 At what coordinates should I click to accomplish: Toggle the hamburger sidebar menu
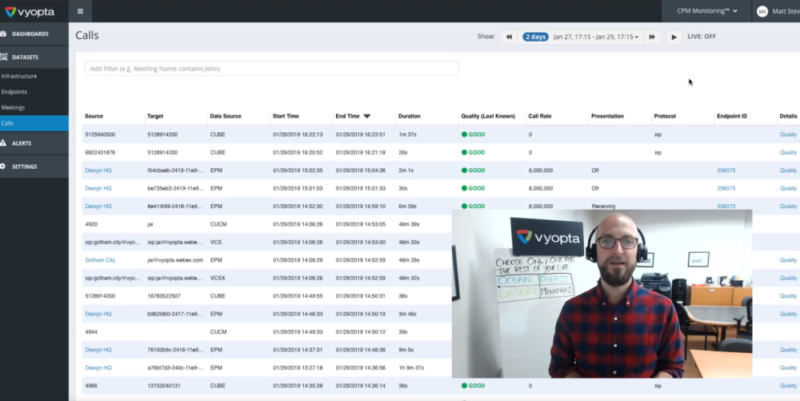pos(80,11)
